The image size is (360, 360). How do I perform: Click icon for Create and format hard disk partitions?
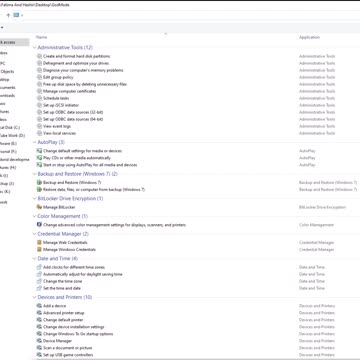pos(39,56)
